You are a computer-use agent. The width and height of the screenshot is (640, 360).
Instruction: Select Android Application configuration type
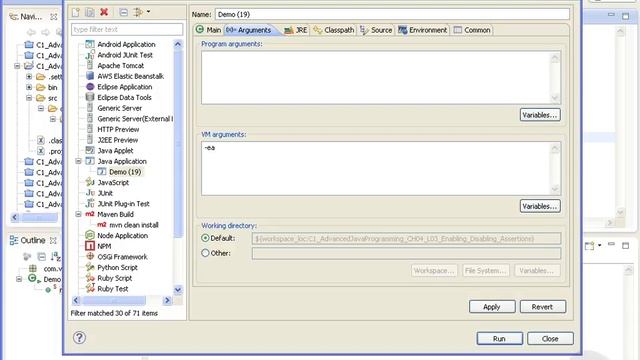coord(126,44)
